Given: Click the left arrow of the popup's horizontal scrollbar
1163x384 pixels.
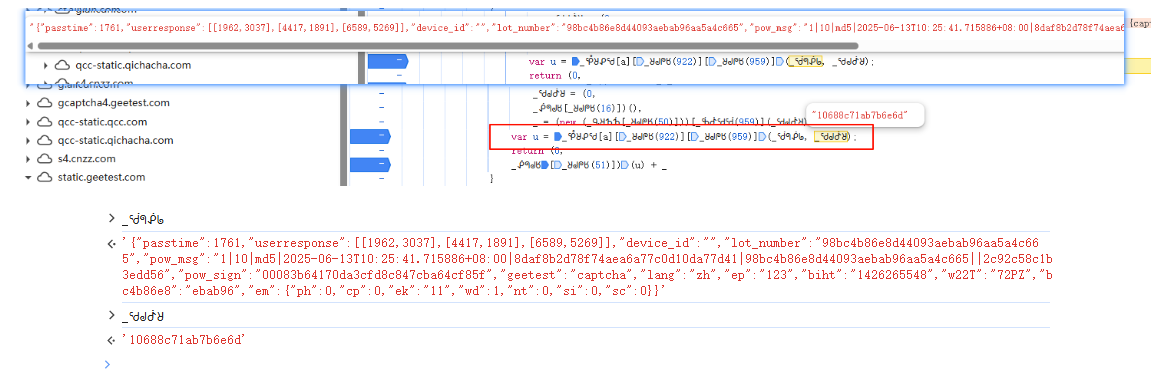Looking at the screenshot, I should tap(31, 46).
